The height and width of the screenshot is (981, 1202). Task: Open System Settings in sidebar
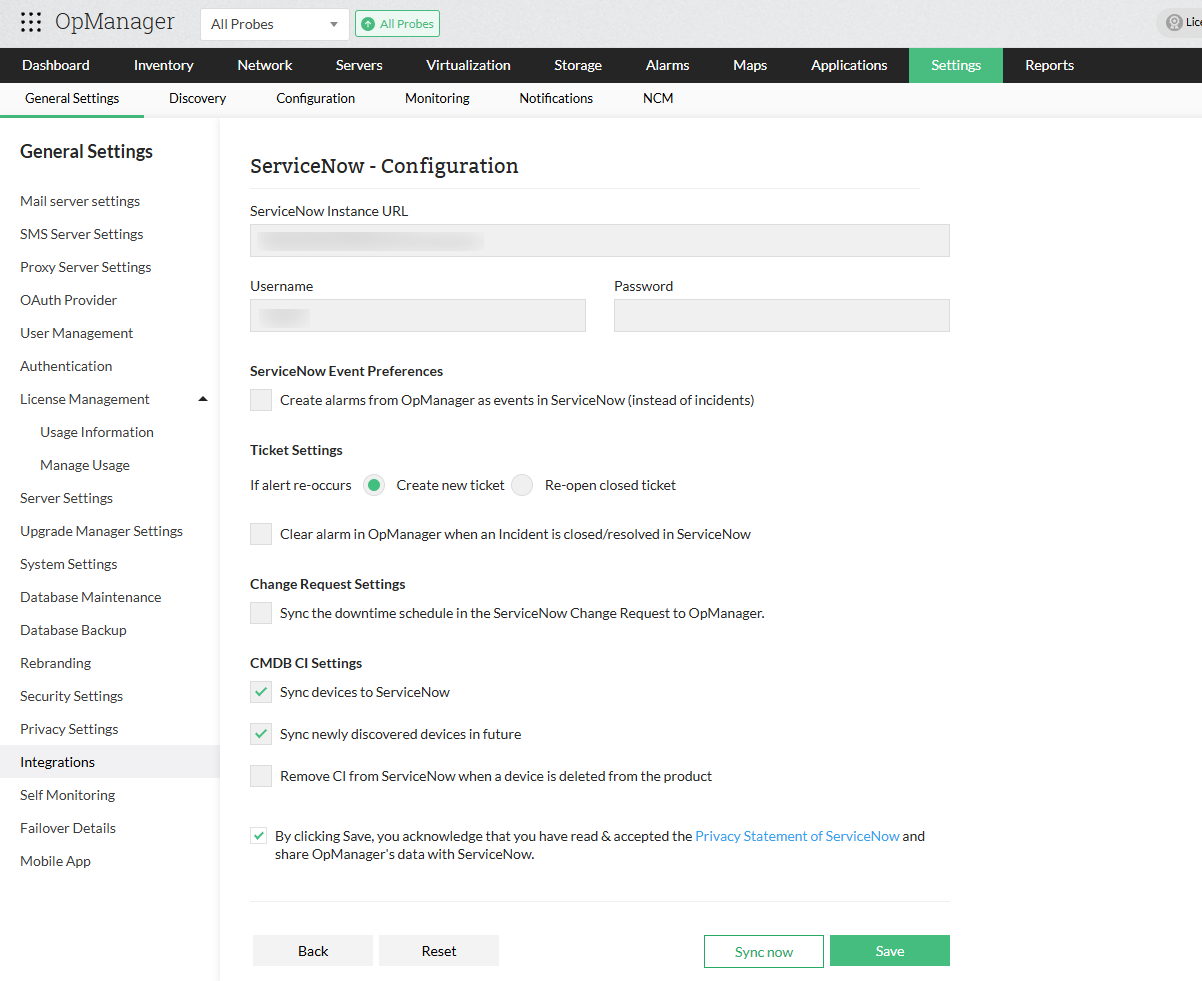click(69, 564)
